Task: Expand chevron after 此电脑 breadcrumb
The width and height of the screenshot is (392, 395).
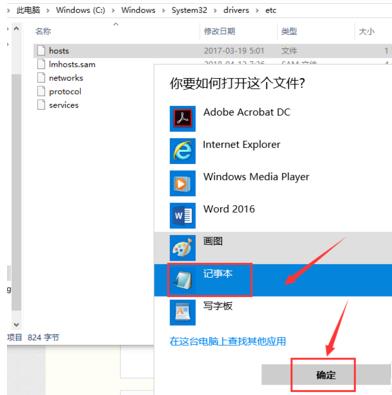Action: click(x=48, y=11)
